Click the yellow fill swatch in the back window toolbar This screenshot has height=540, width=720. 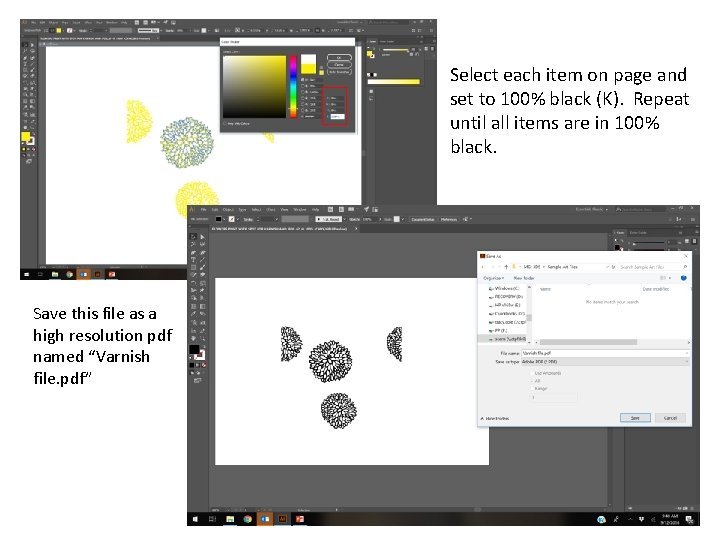point(25,136)
